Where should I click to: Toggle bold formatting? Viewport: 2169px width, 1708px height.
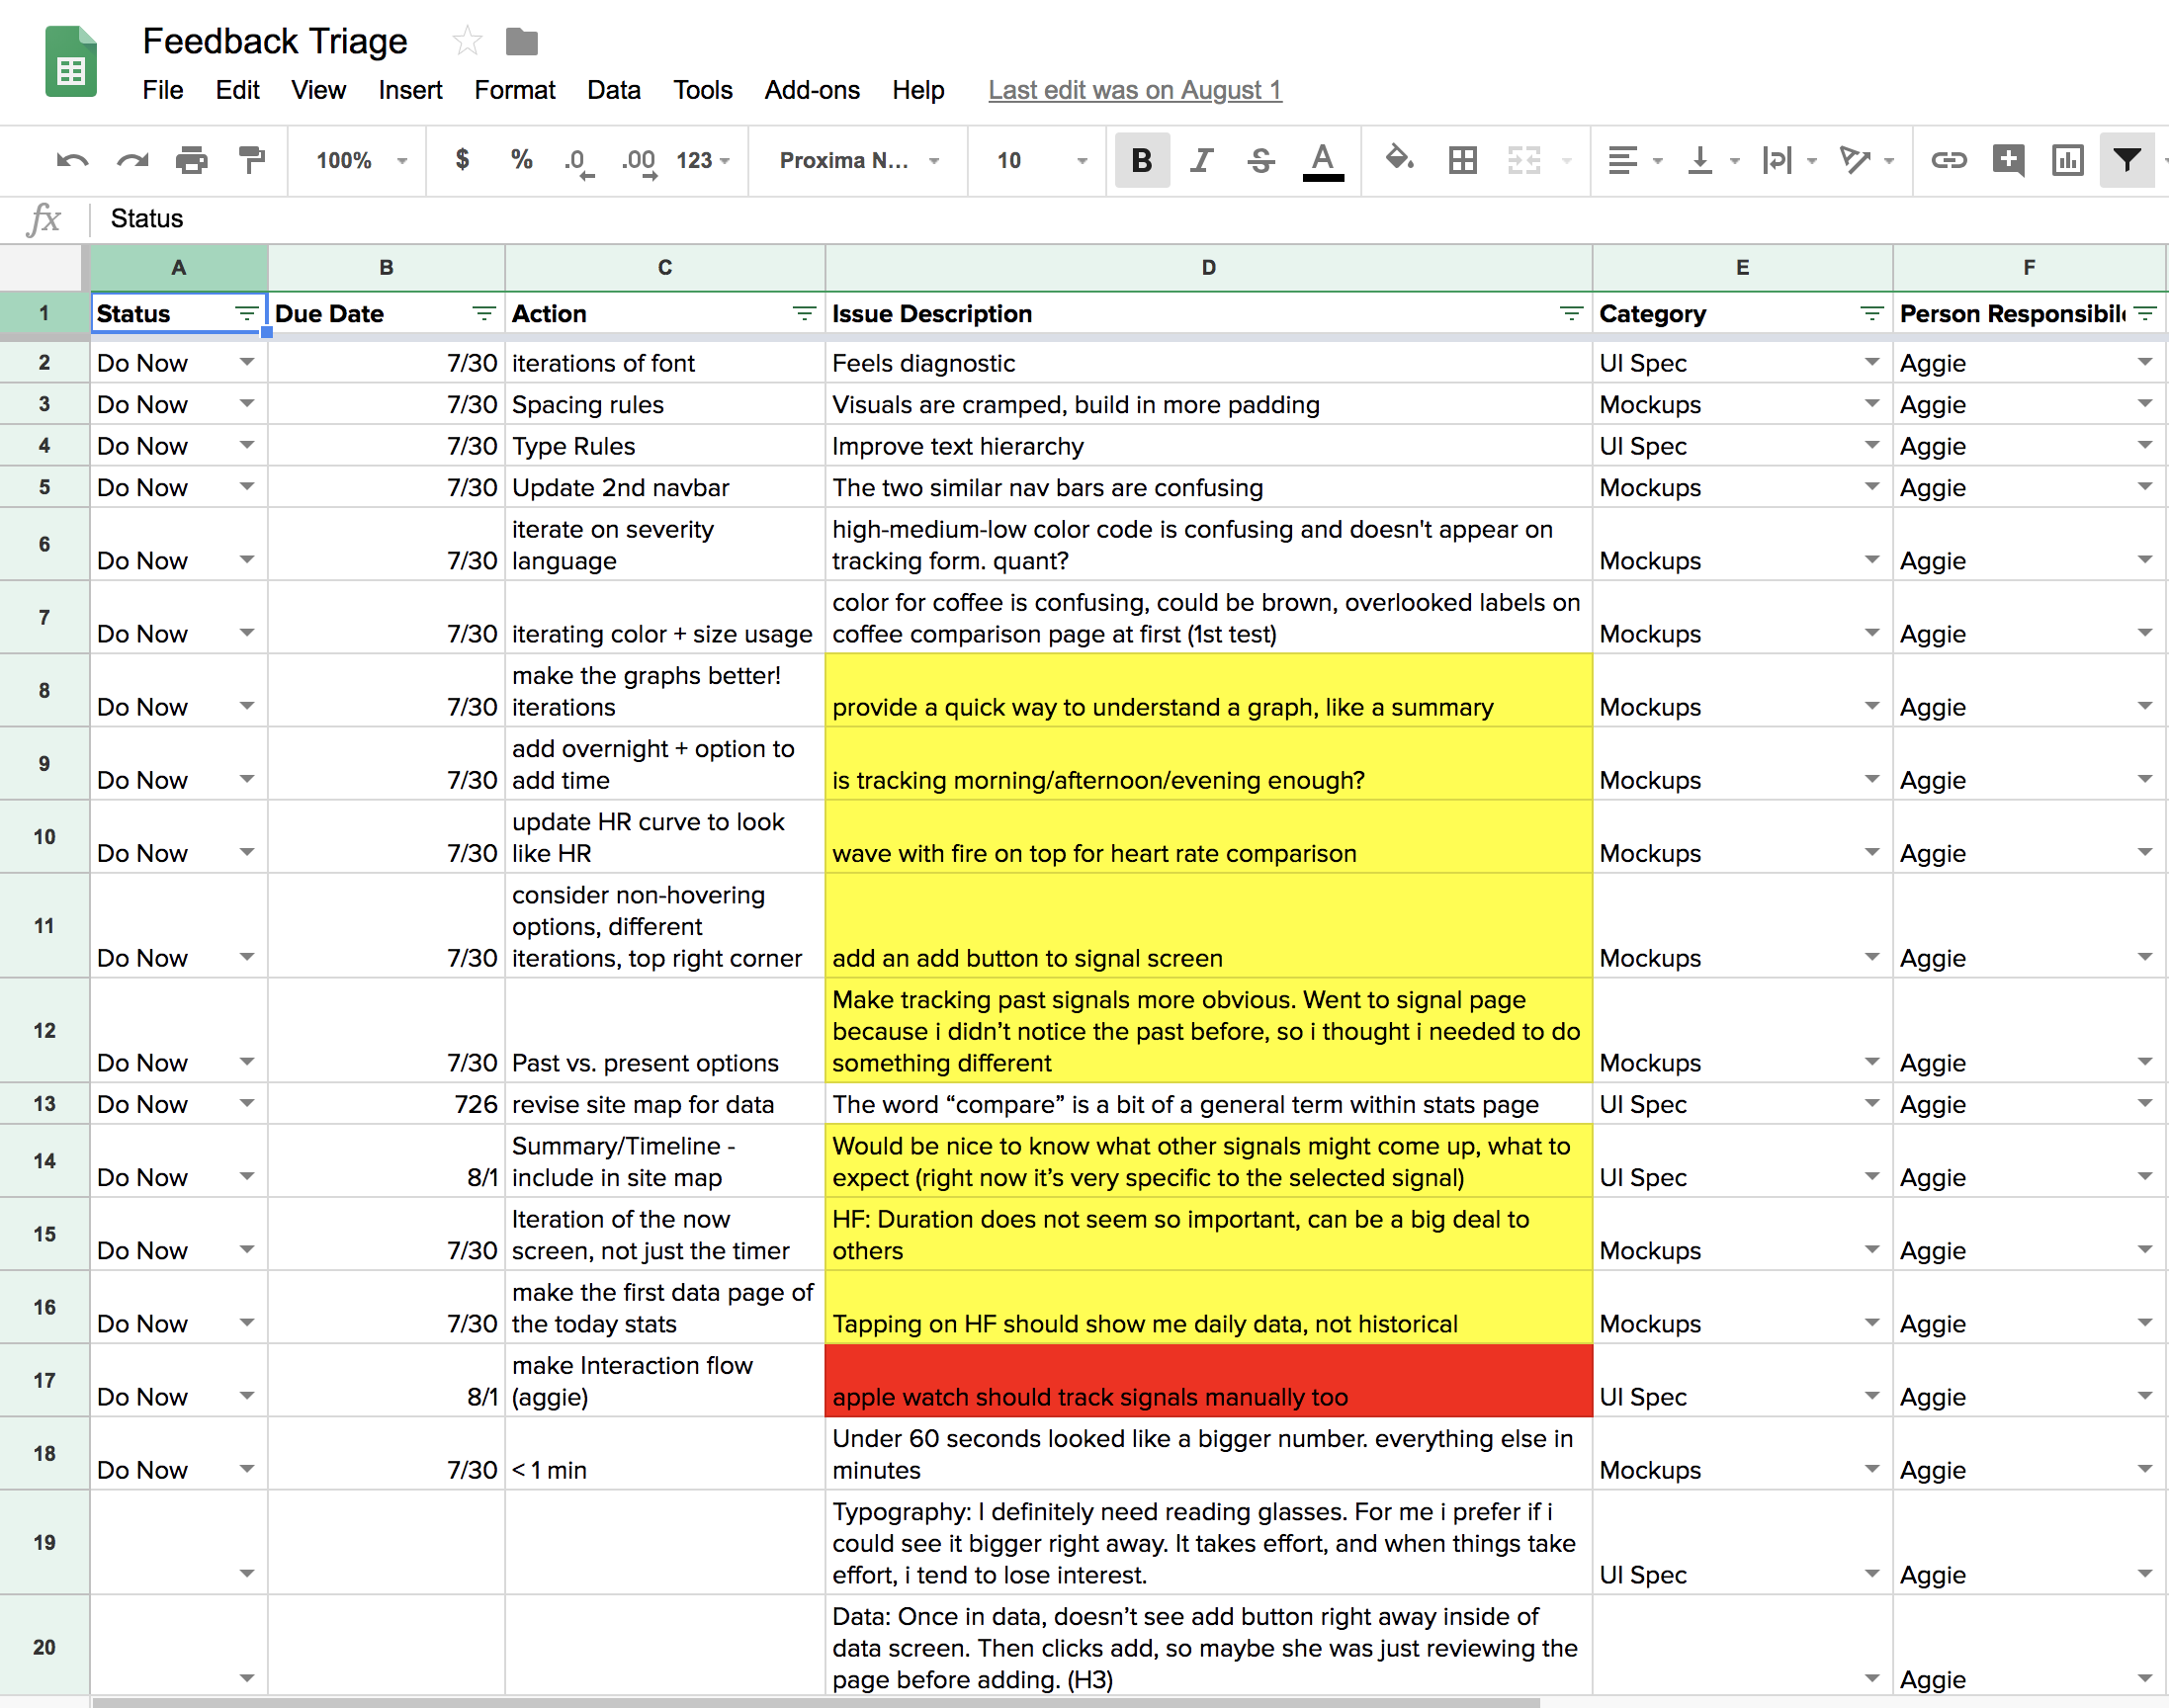coord(1141,160)
